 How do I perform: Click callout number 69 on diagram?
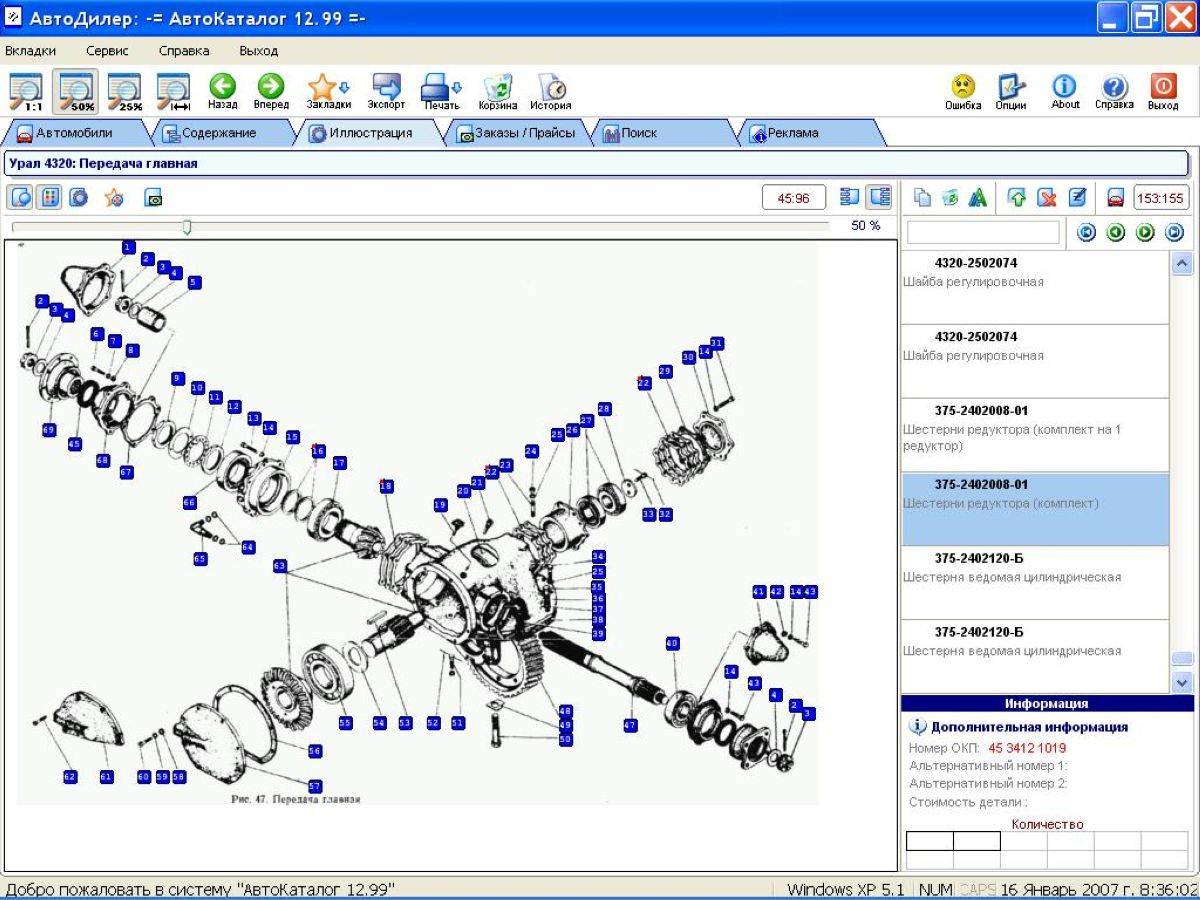[x=49, y=429]
